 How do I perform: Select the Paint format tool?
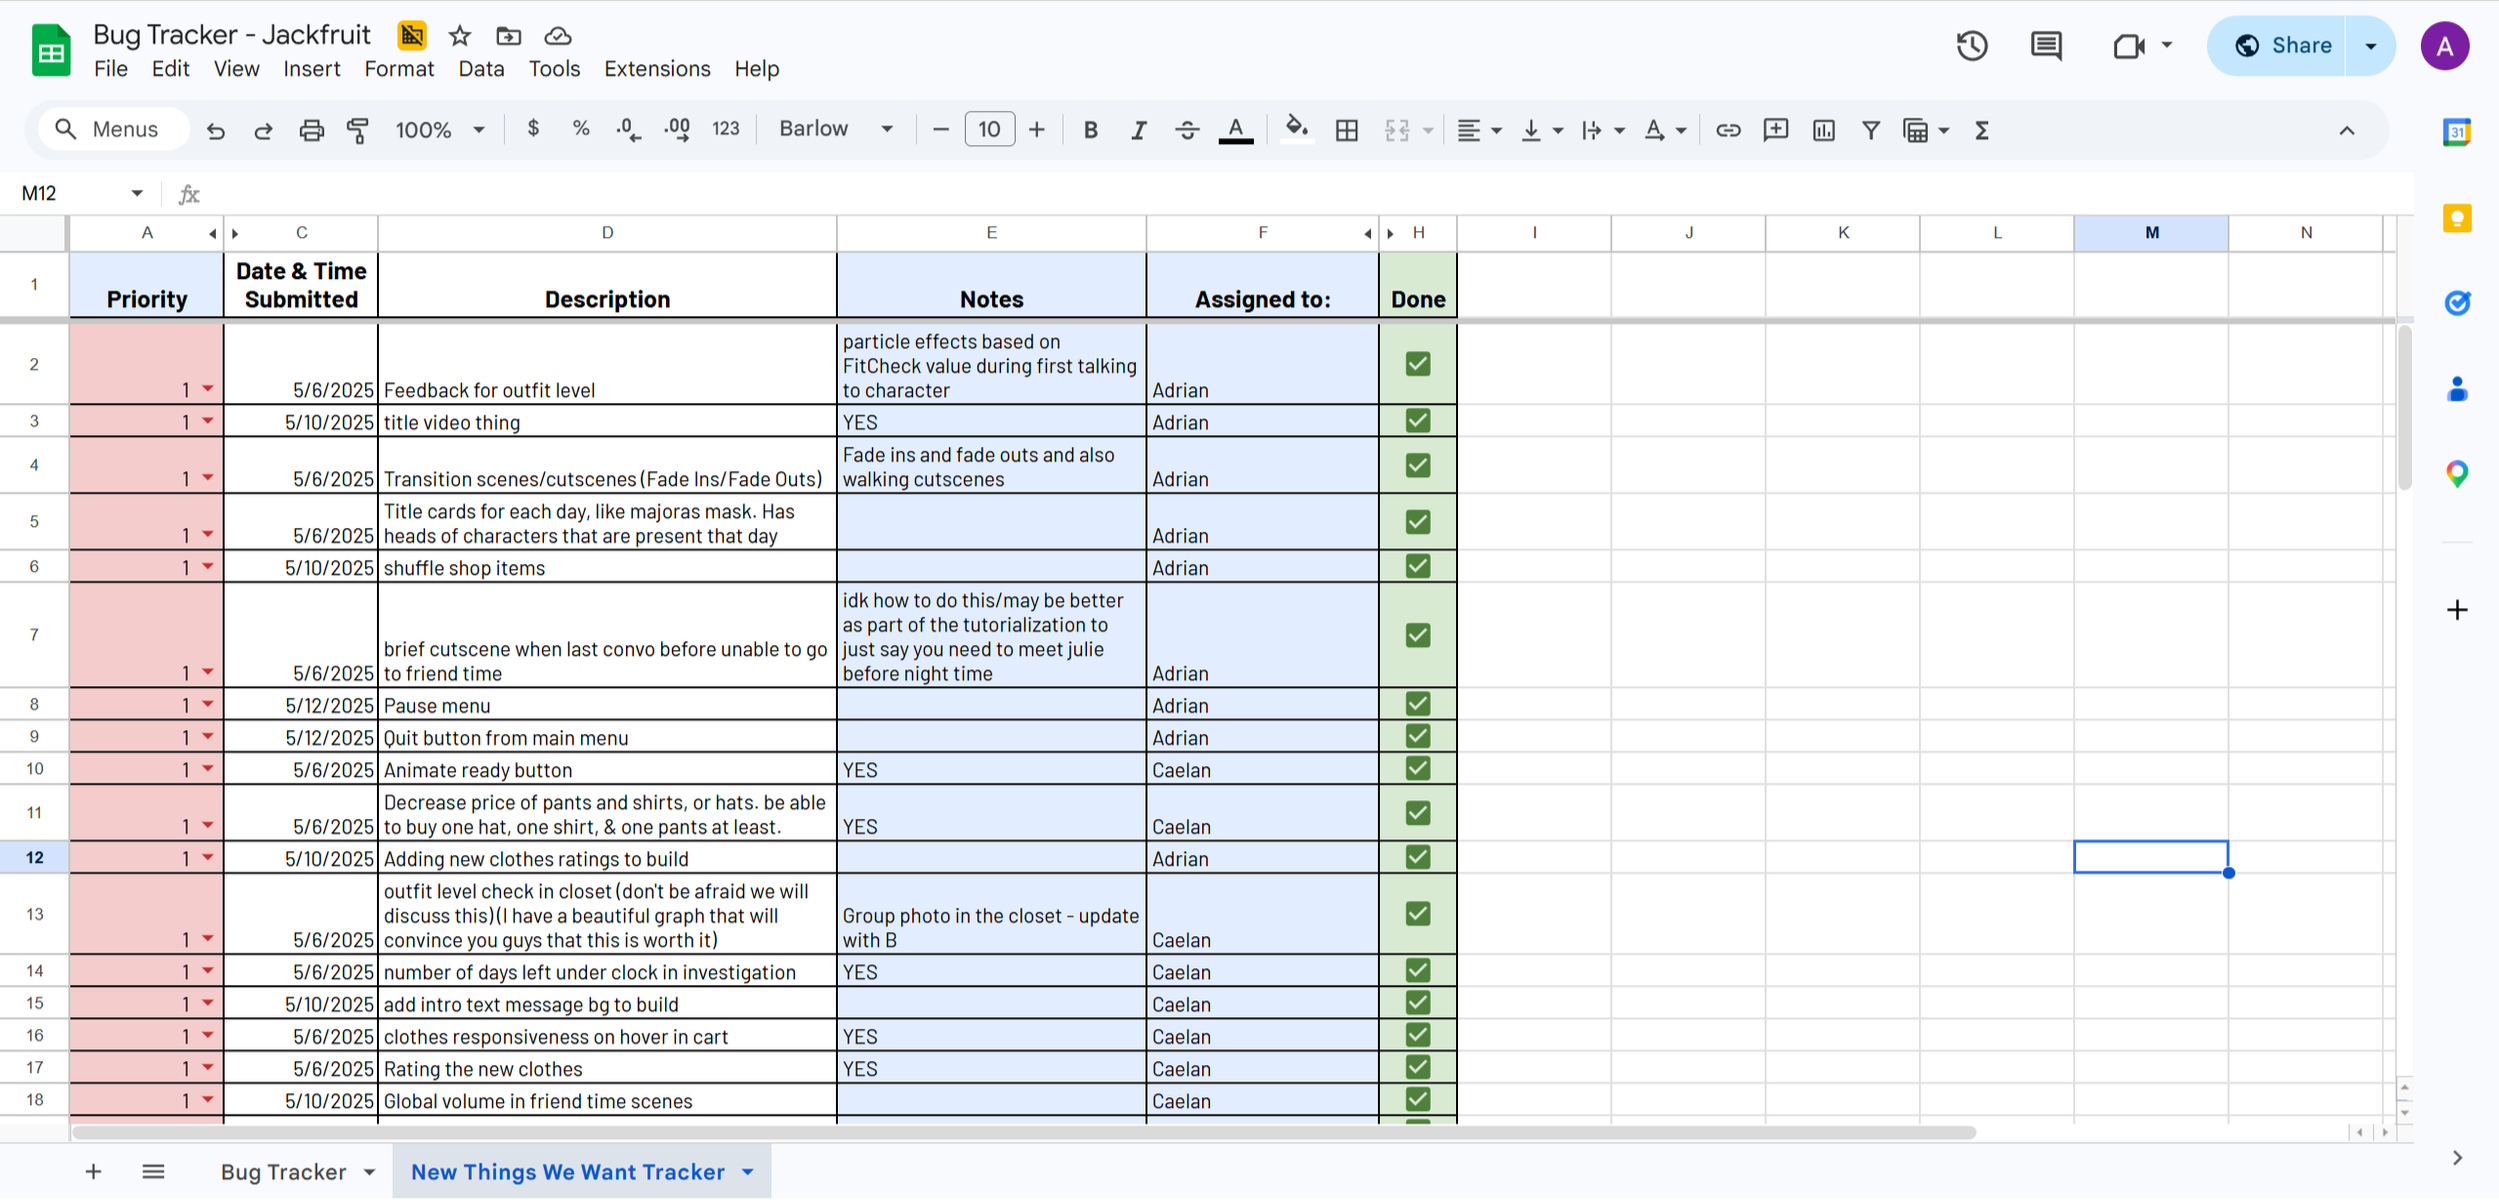click(358, 129)
